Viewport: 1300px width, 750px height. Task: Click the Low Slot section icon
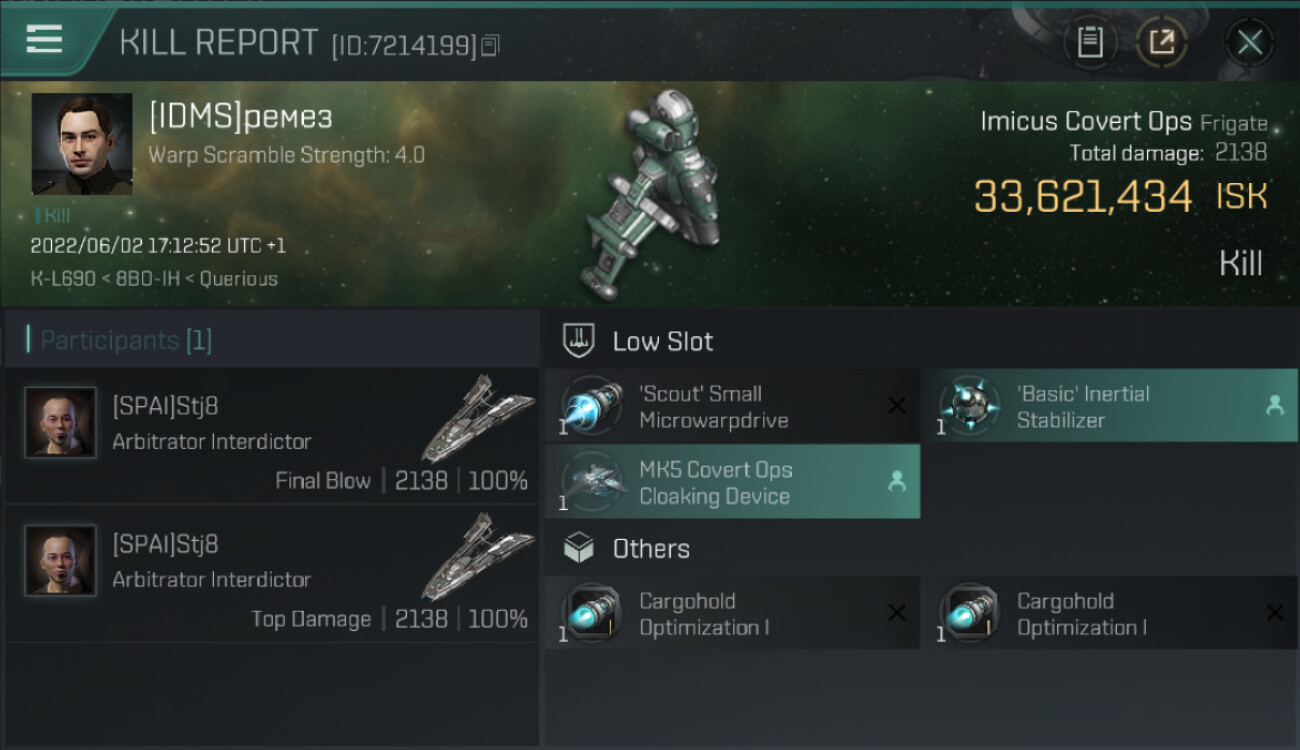[579, 341]
